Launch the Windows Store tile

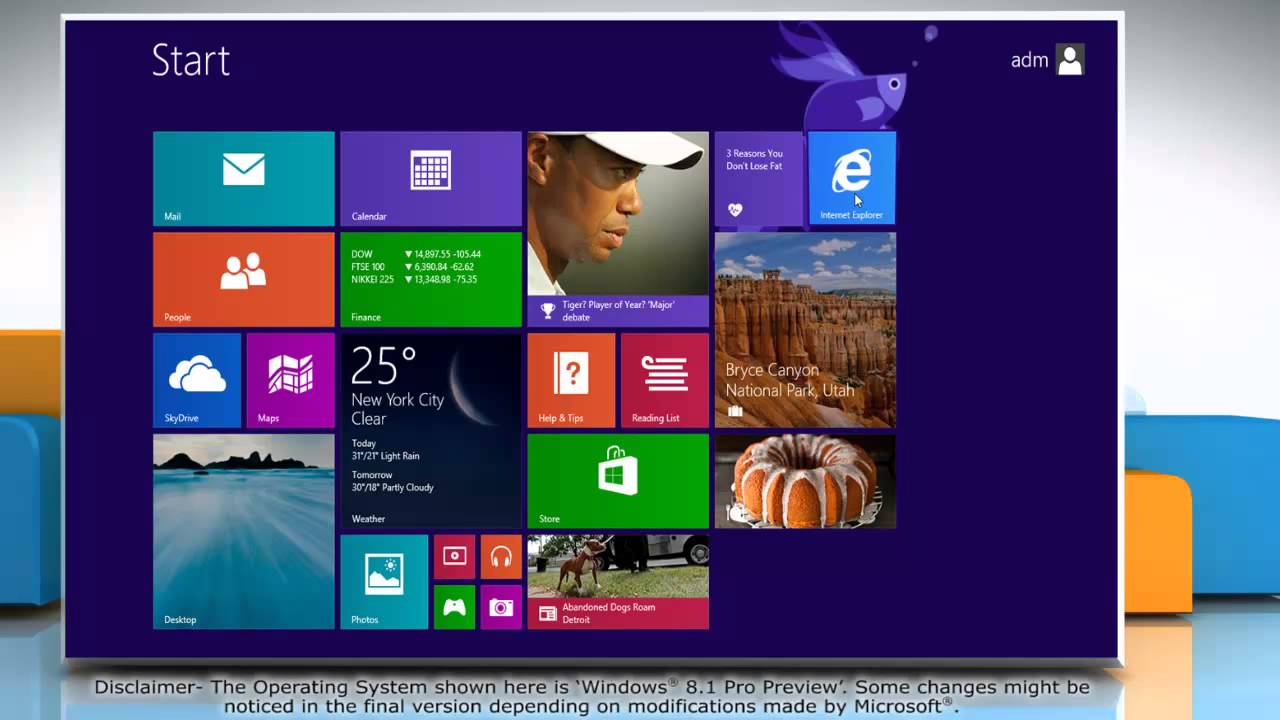618,481
